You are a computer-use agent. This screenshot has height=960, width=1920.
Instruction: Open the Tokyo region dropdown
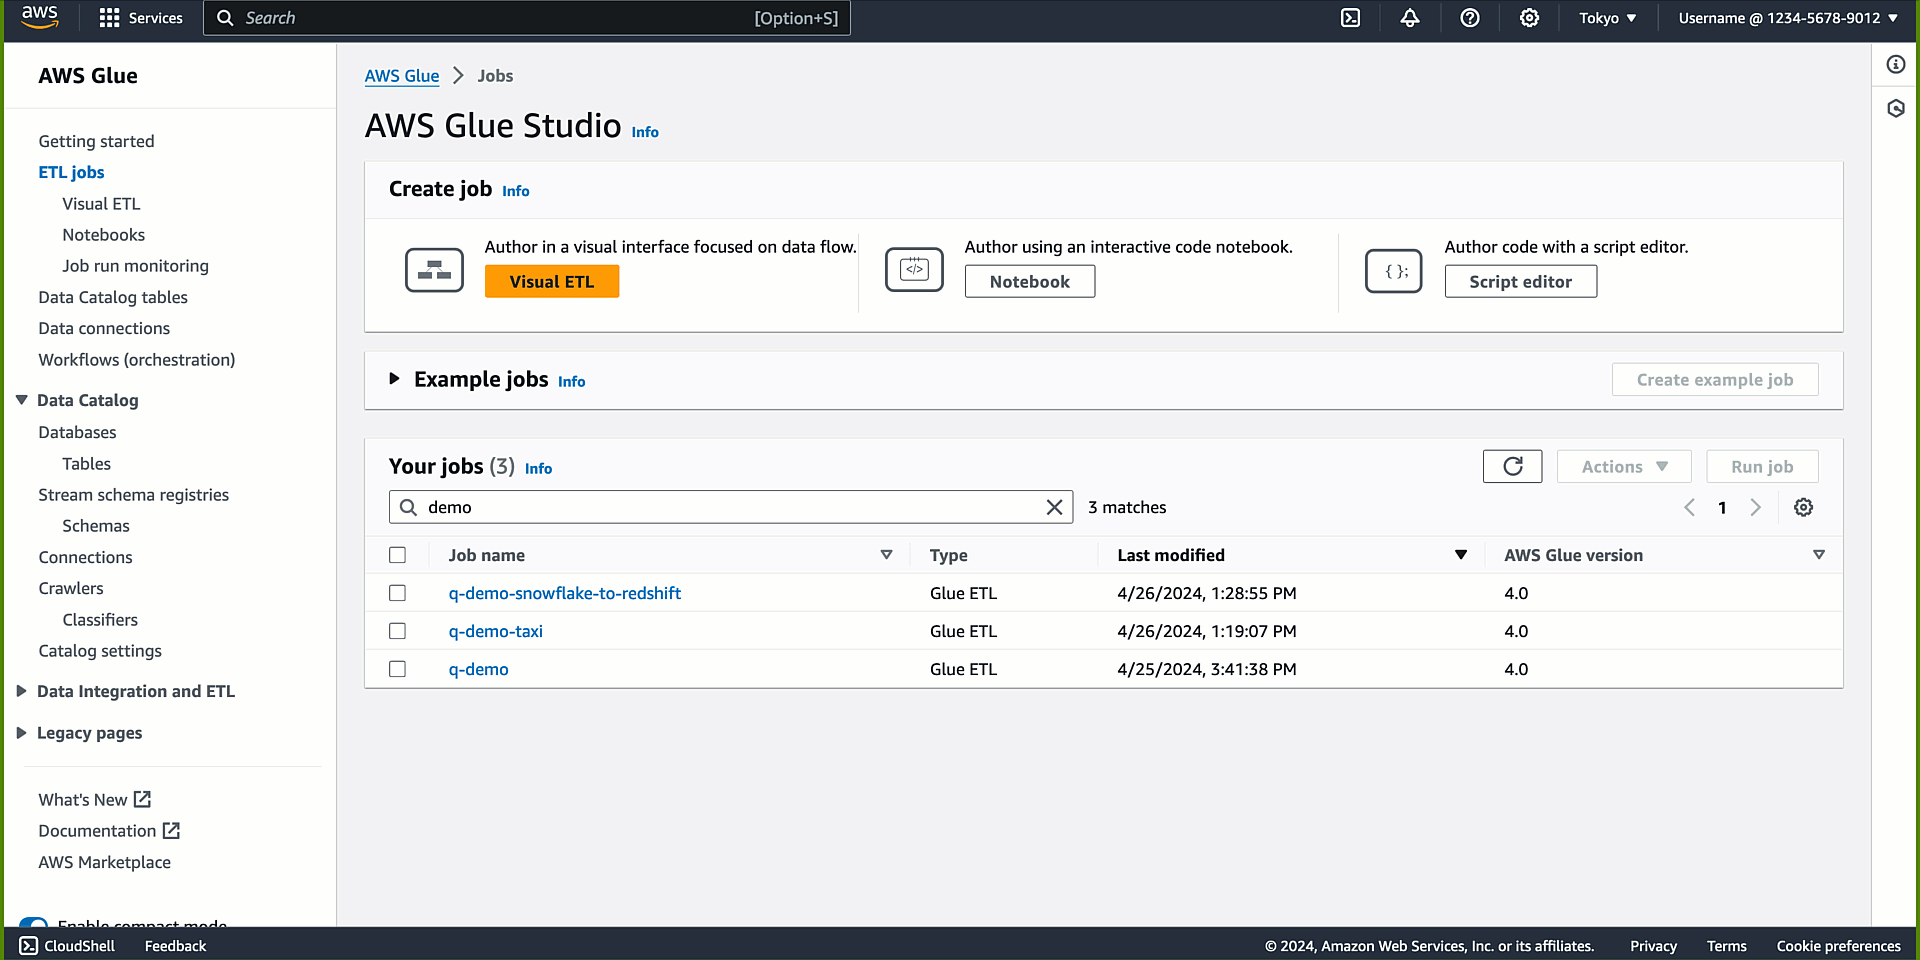click(x=1607, y=18)
